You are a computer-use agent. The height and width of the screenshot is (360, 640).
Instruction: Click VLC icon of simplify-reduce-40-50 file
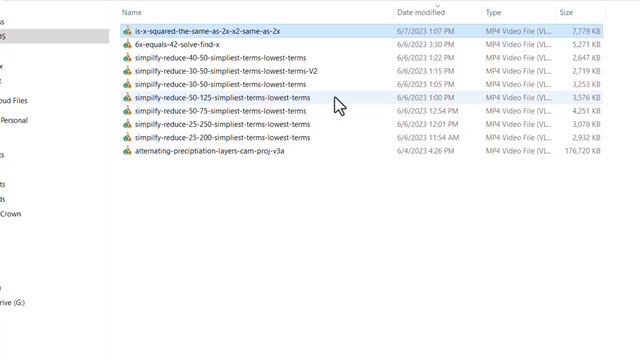[x=127, y=58]
